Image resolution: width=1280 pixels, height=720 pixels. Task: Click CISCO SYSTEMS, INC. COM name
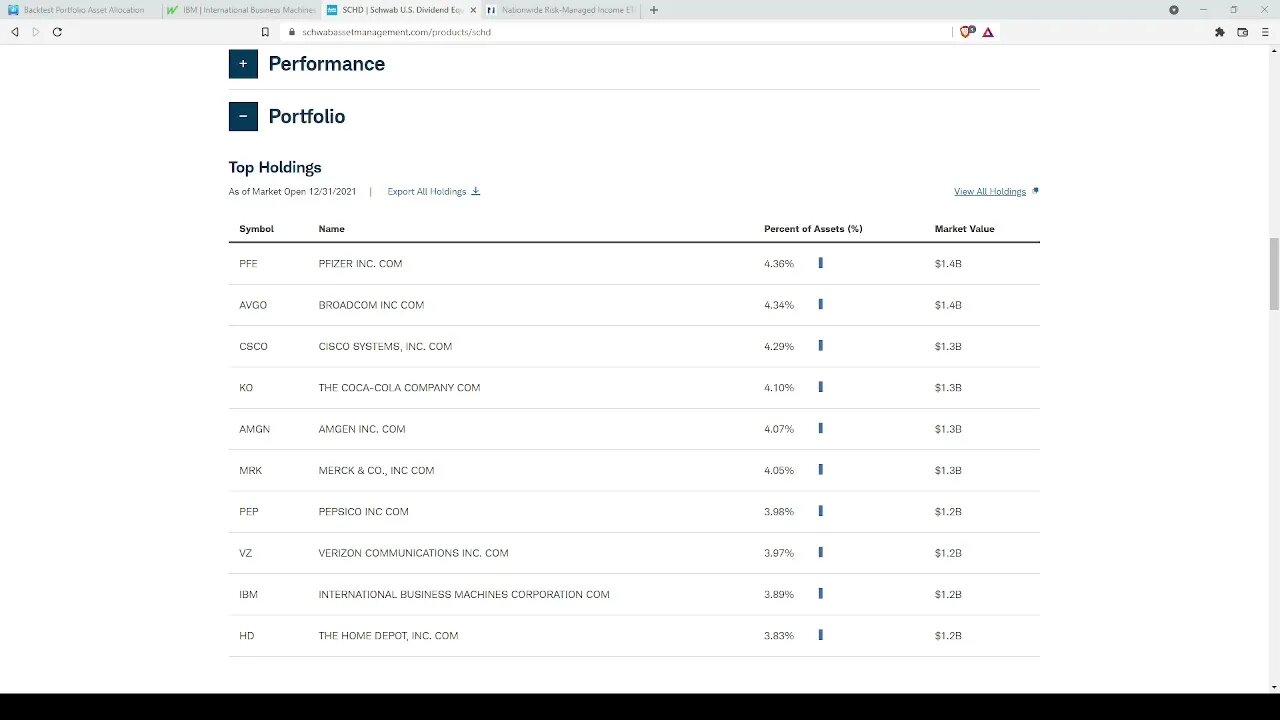pos(385,347)
